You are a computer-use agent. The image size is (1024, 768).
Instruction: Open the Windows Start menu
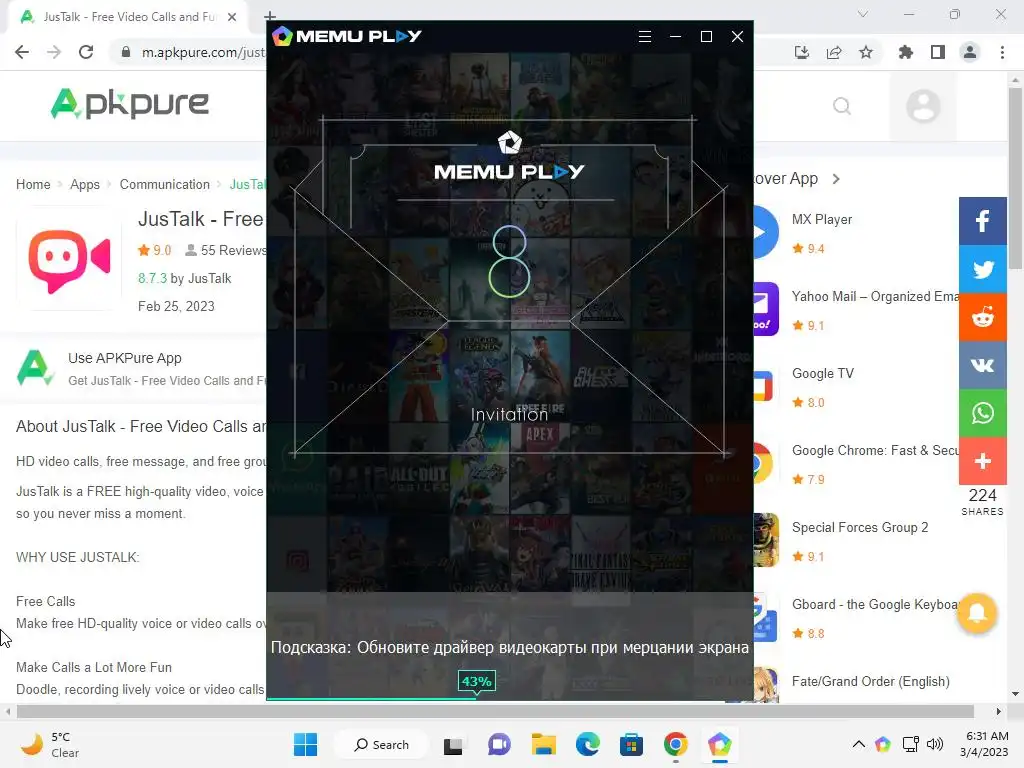click(306, 744)
